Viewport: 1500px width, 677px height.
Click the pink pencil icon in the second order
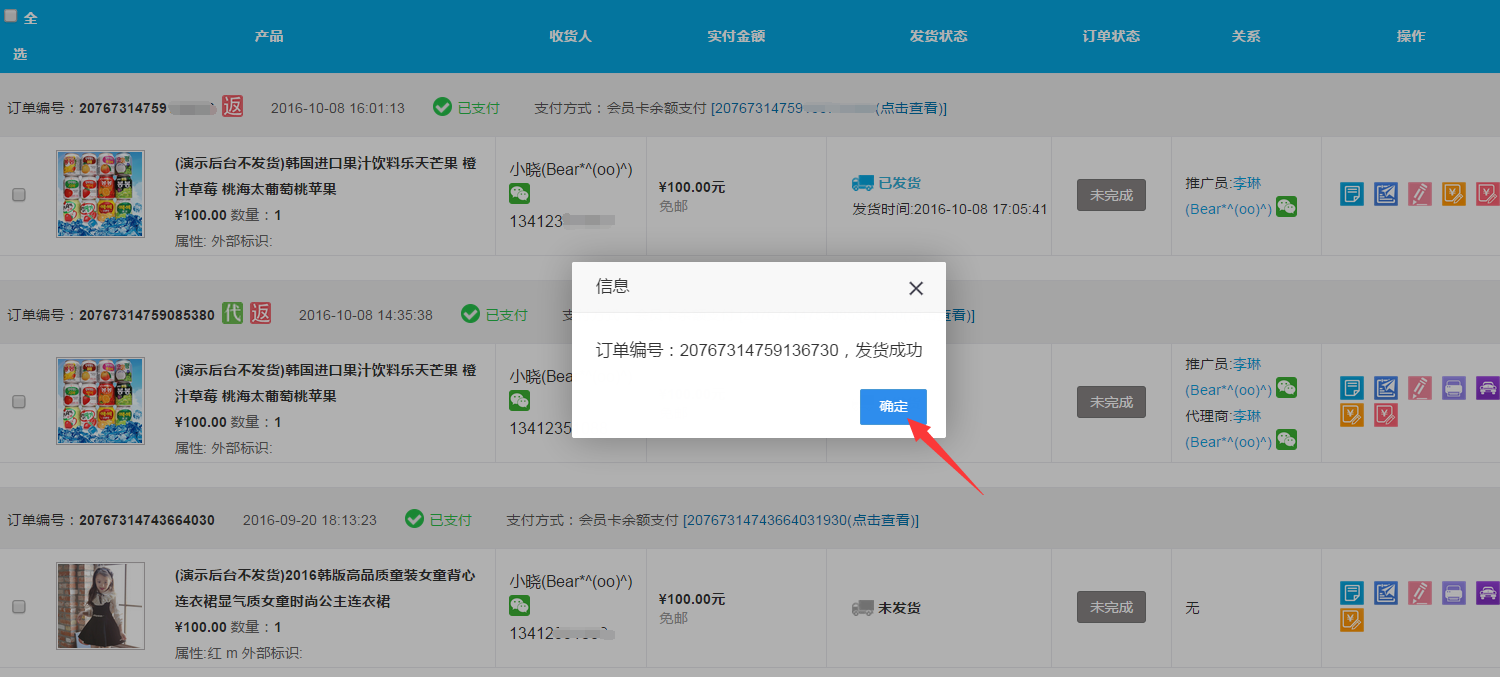pos(1419,388)
